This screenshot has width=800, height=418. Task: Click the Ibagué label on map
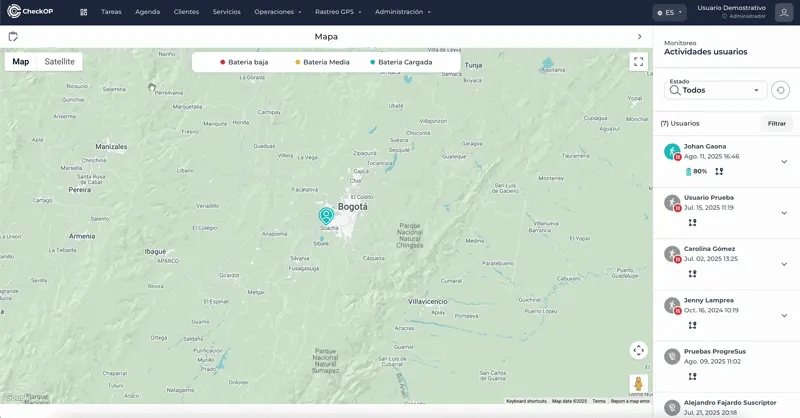(155, 252)
